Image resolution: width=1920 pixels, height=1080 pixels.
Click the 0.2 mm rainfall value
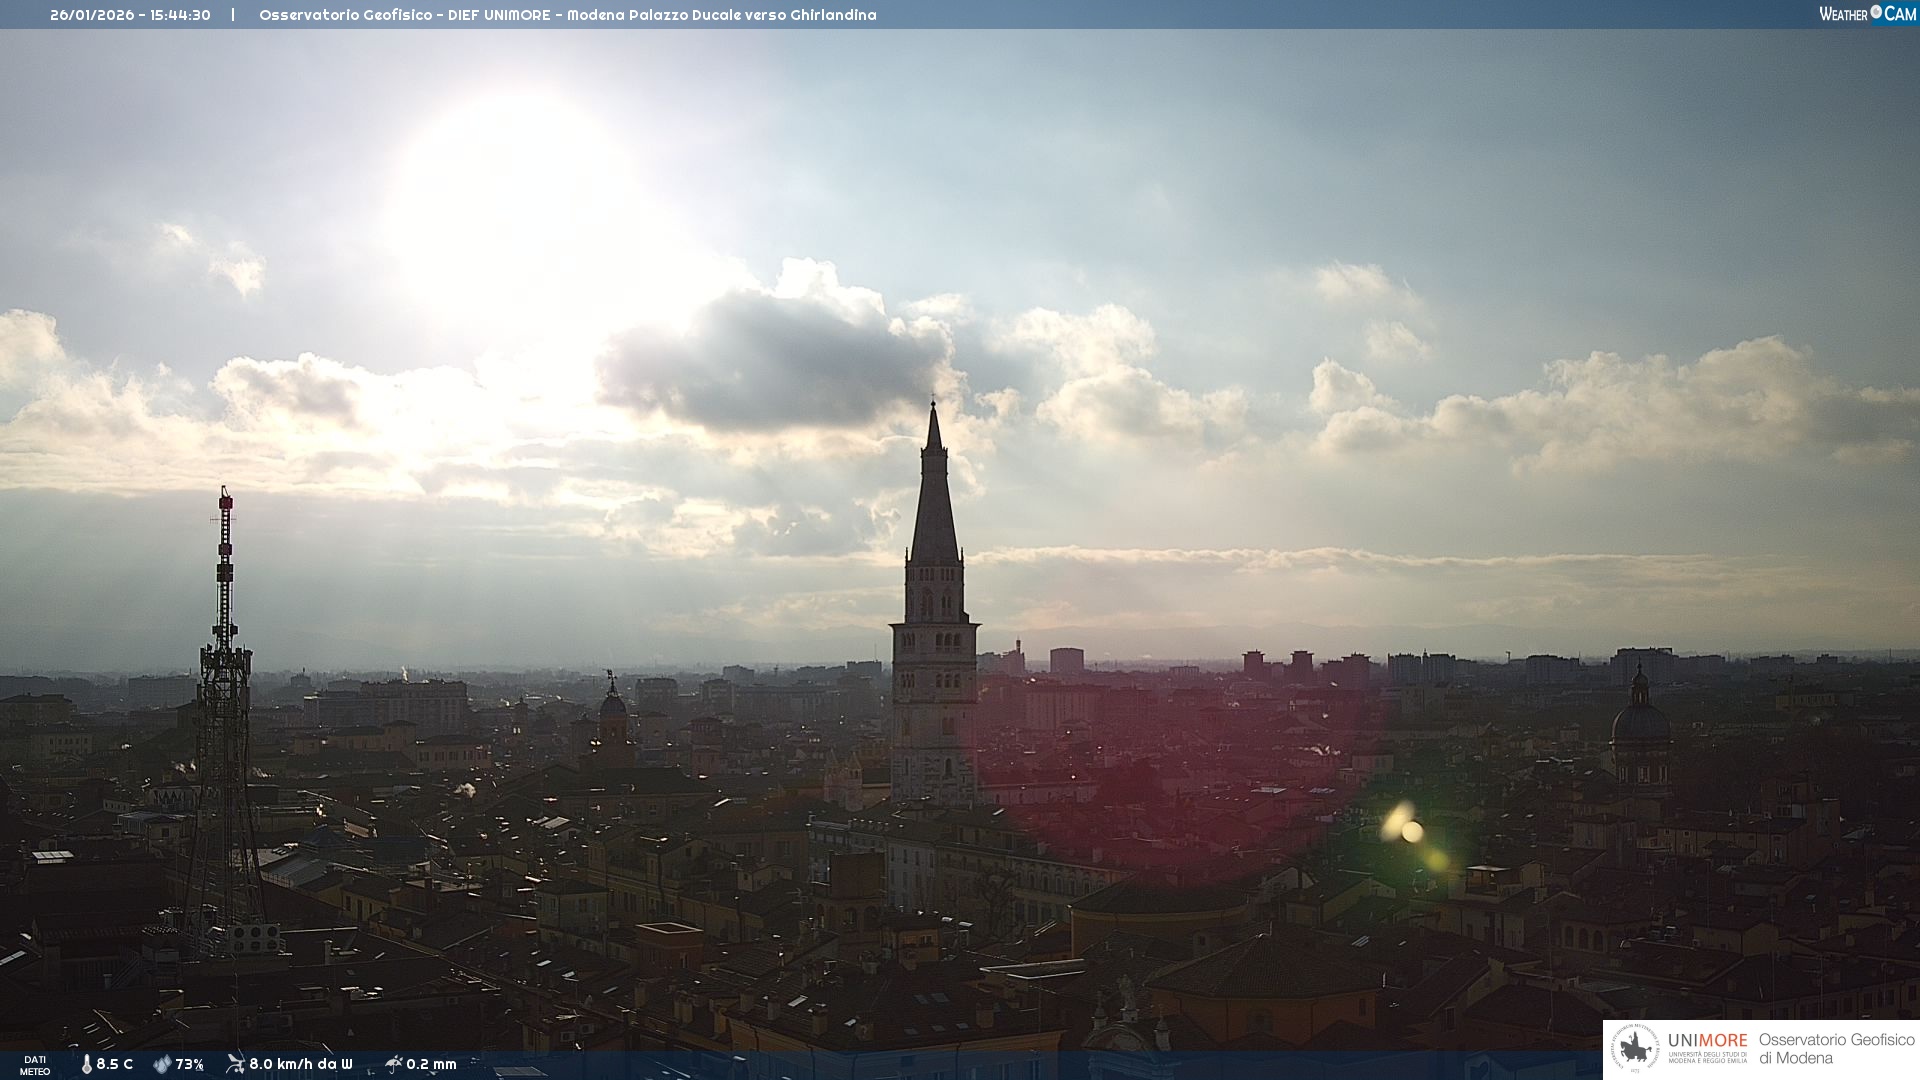pos(431,1064)
